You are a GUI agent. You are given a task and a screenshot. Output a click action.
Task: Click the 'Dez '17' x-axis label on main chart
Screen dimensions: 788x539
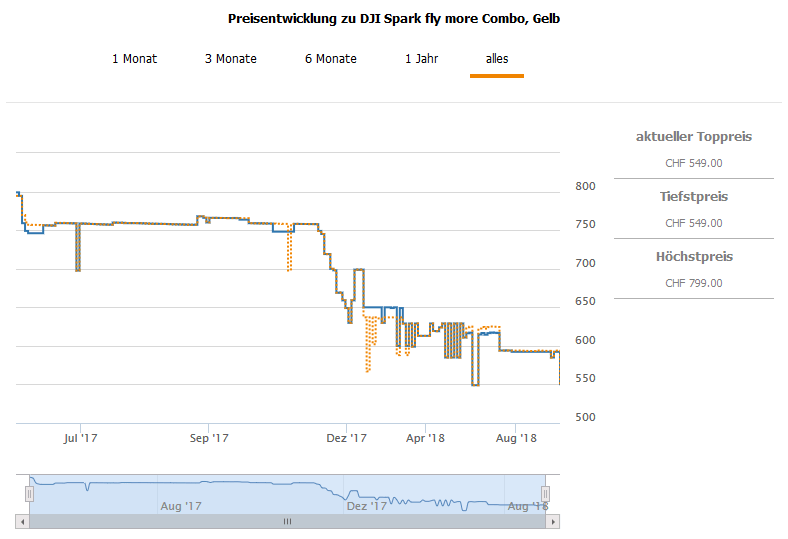[x=347, y=438]
